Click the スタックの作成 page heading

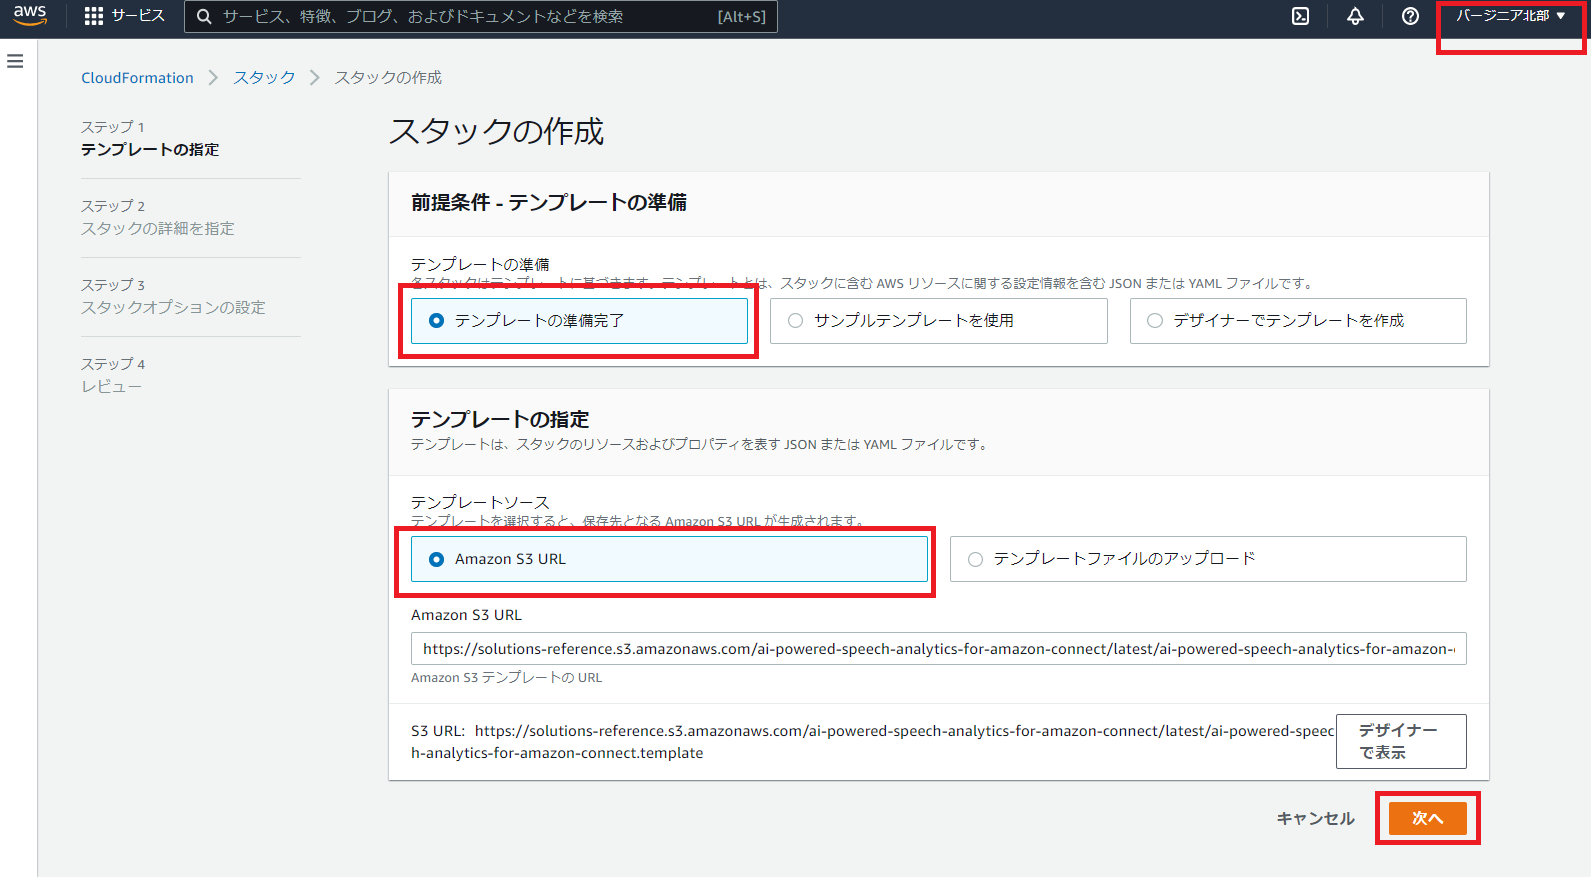coord(496,131)
